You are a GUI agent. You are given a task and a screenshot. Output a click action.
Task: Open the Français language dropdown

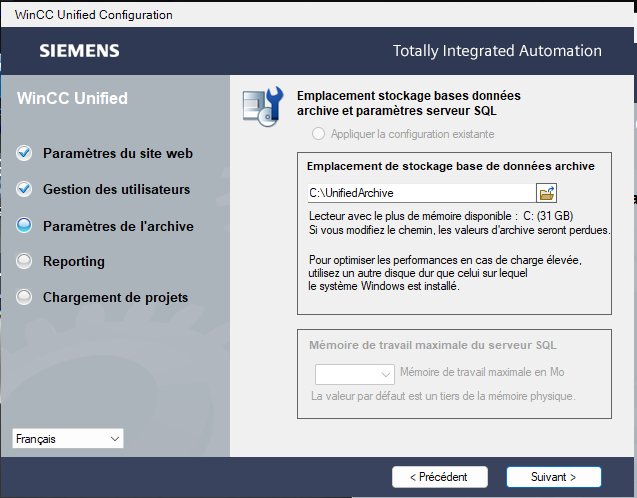point(68,439)
